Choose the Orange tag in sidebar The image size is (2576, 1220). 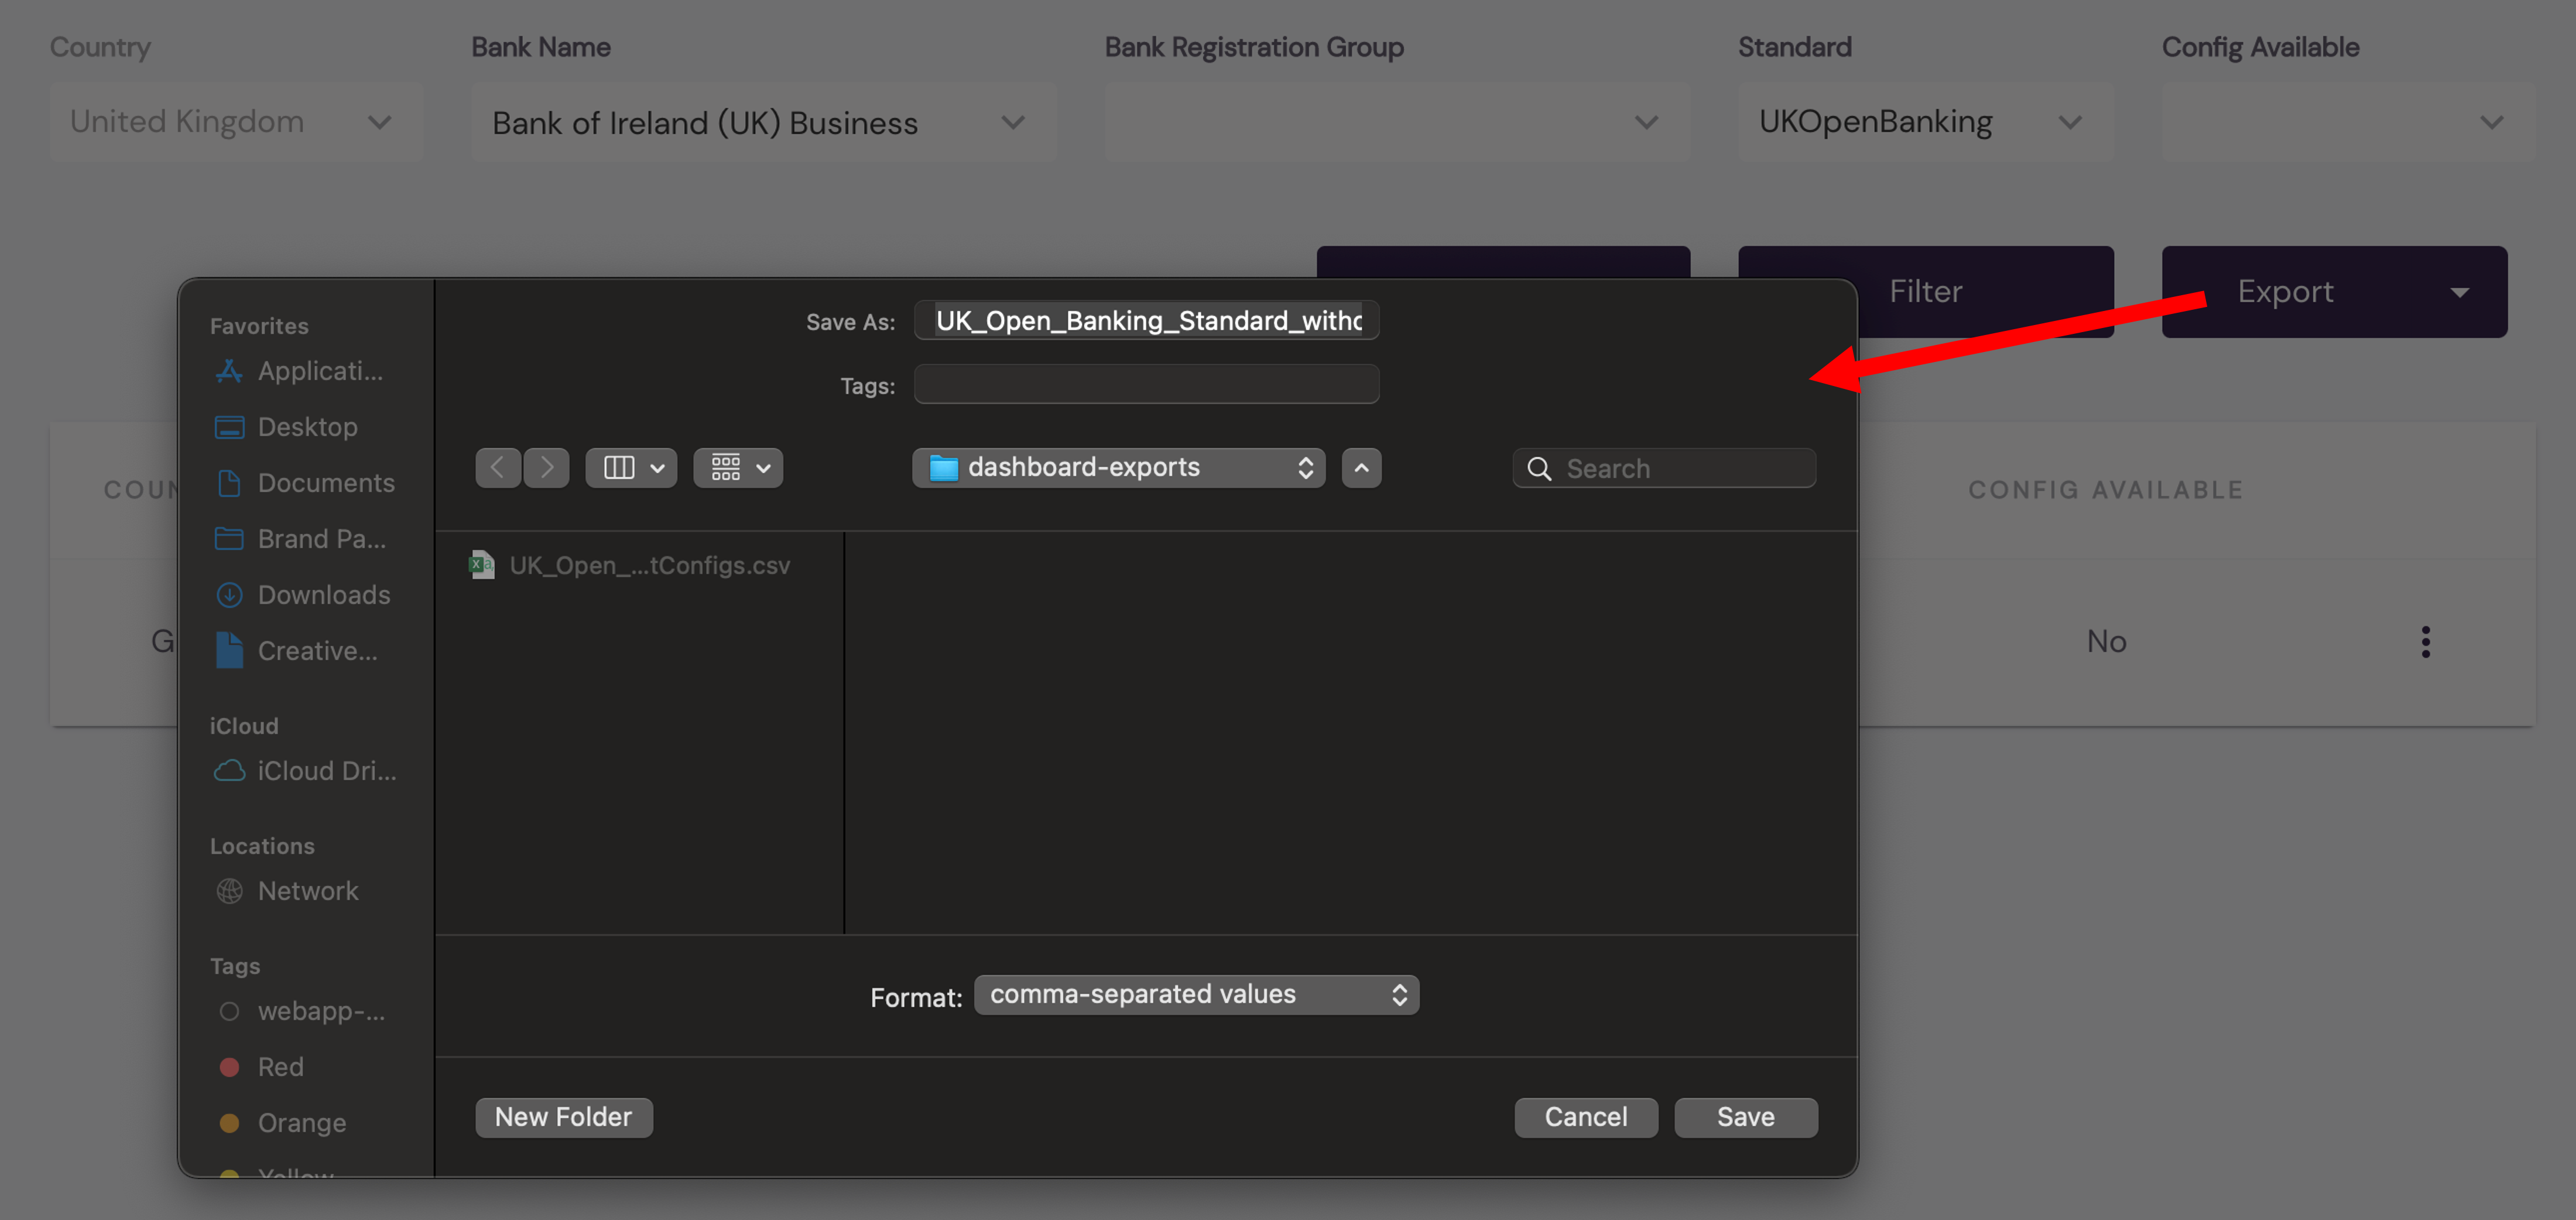(x=301, y=1123)
